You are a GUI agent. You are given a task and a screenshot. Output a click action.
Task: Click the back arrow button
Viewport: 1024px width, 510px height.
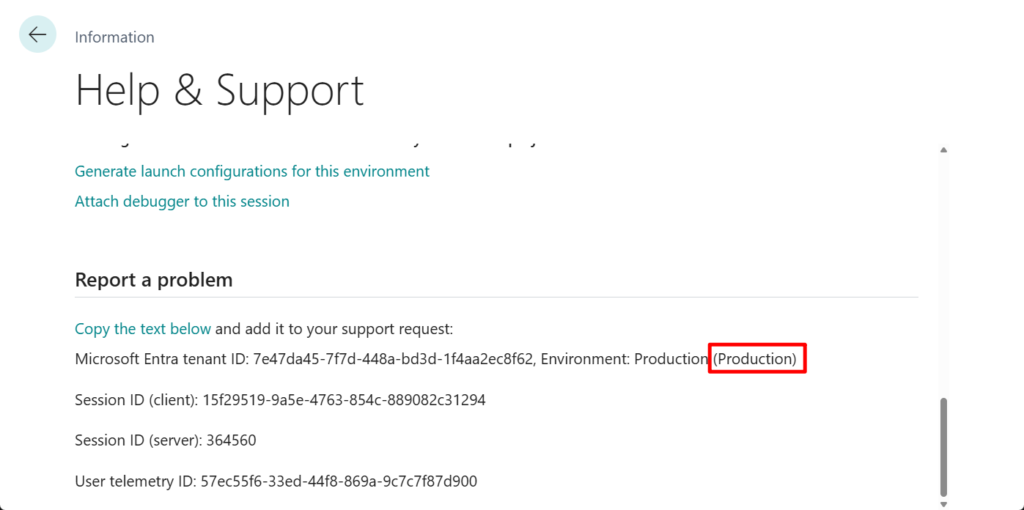coord(37,35)
